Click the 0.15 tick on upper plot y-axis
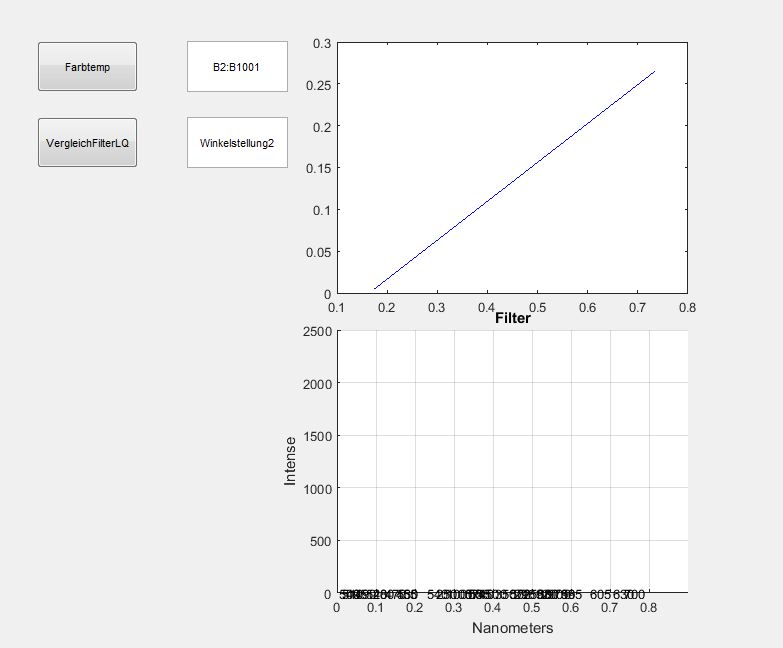Viewport: 783px width, 648px height. tap(318, 169)
